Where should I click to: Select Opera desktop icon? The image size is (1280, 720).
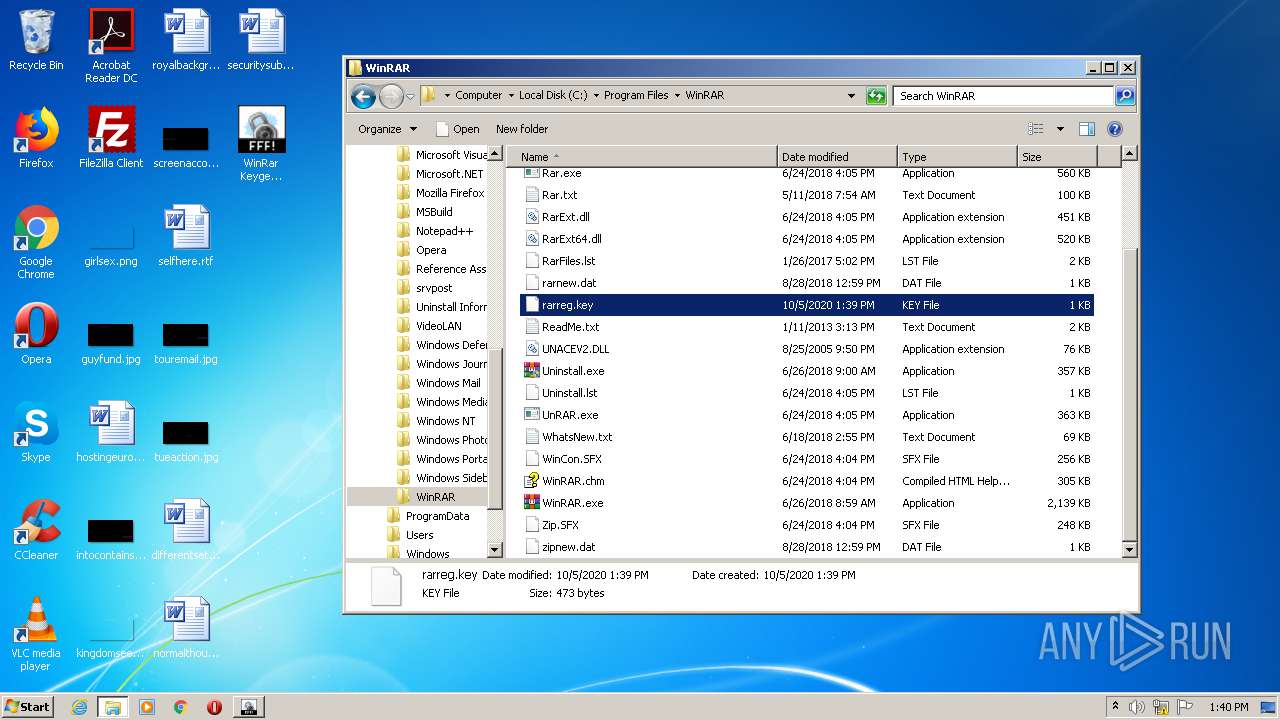click(x=36, y=335)
